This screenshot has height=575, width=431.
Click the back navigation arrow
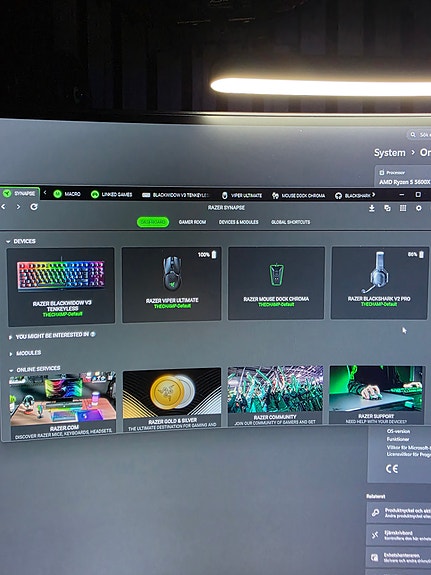[x=4, y=207]
